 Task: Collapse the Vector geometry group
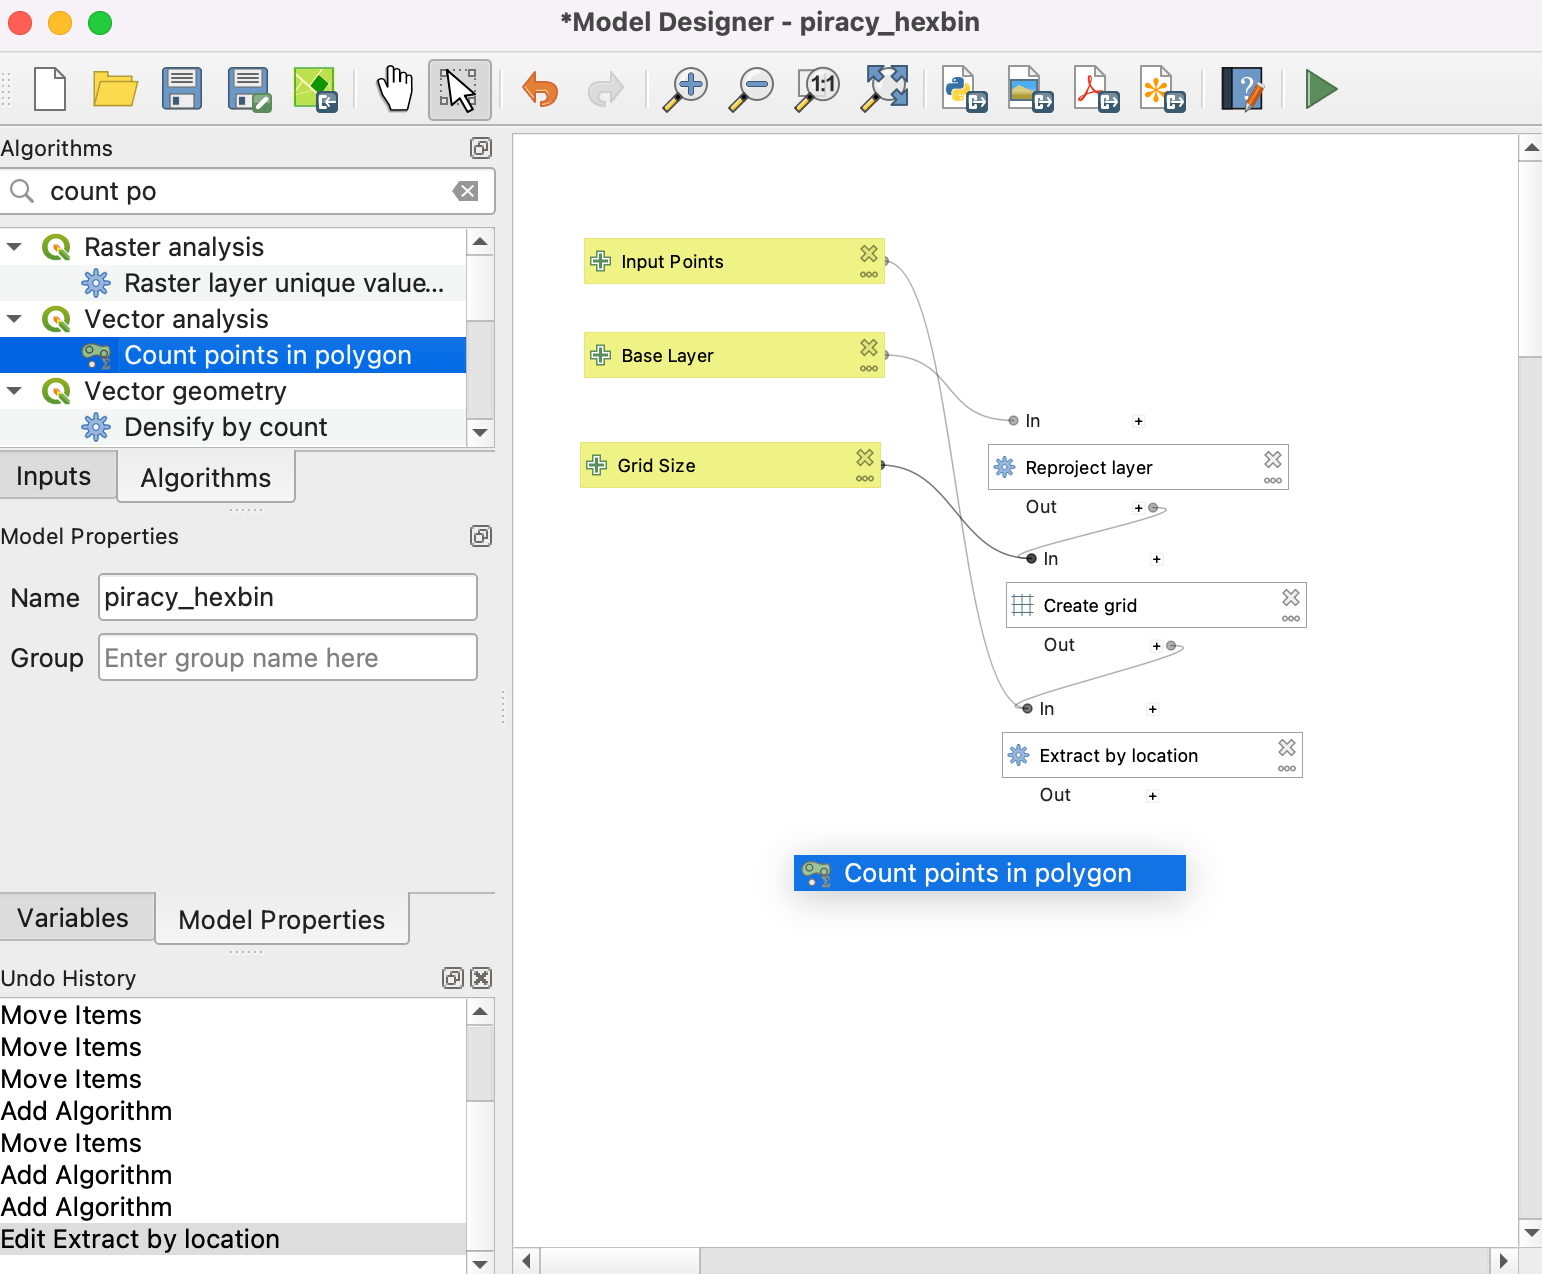pyautogui.click(x=14, y=391)
